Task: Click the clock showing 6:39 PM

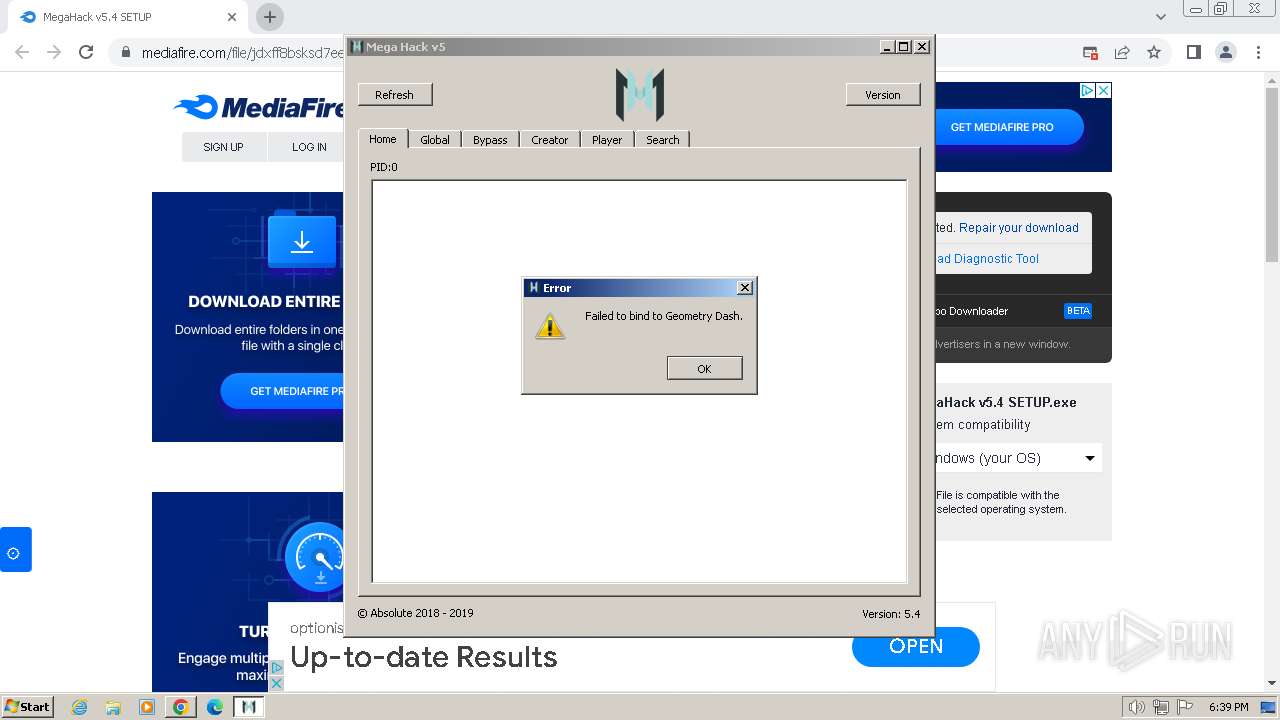Action: point(1228,707)
